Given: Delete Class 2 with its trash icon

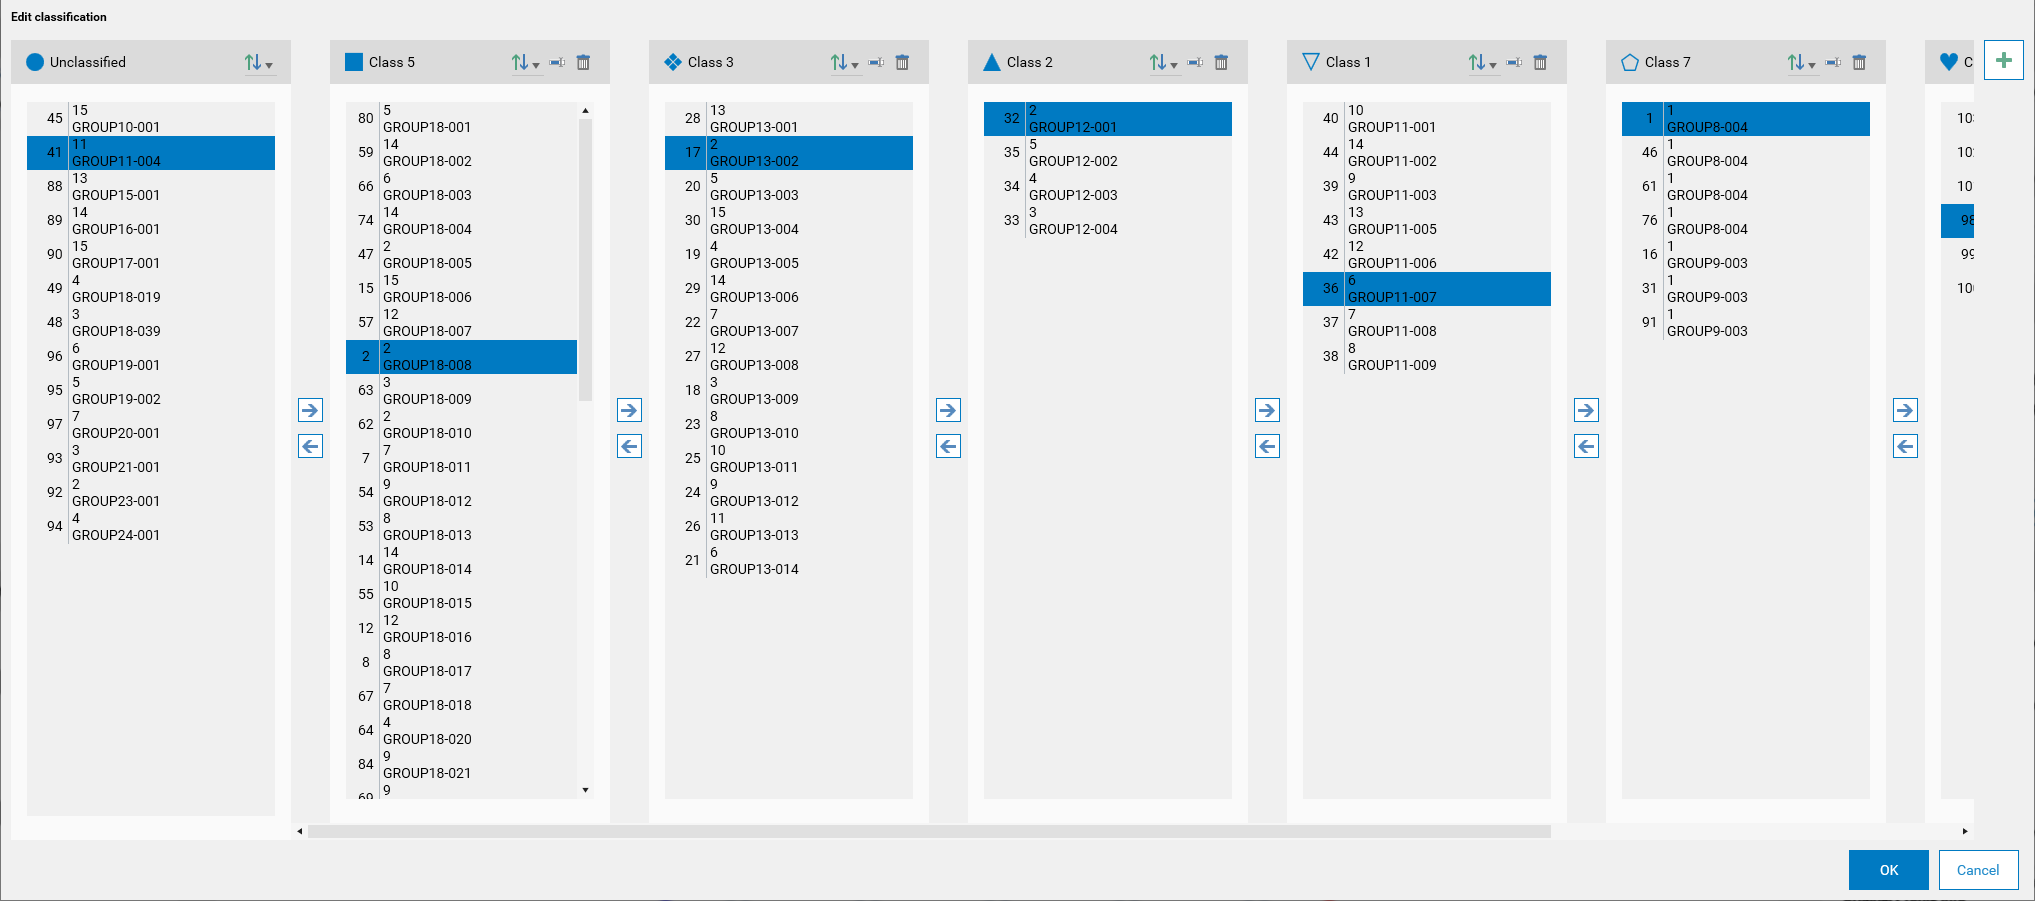Looking at the screenshot, I should point(1221,62).
